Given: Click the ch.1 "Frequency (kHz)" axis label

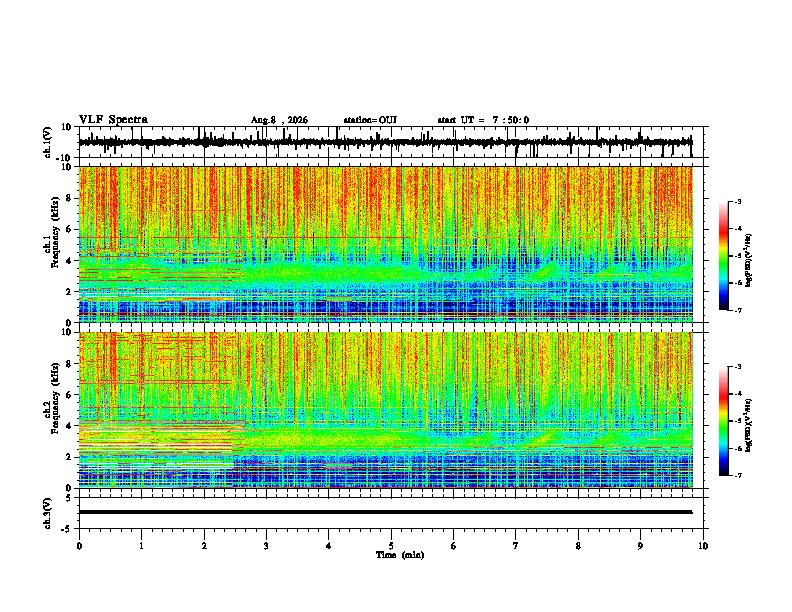Looking at the screenshot, I should (x=55, y=230).
